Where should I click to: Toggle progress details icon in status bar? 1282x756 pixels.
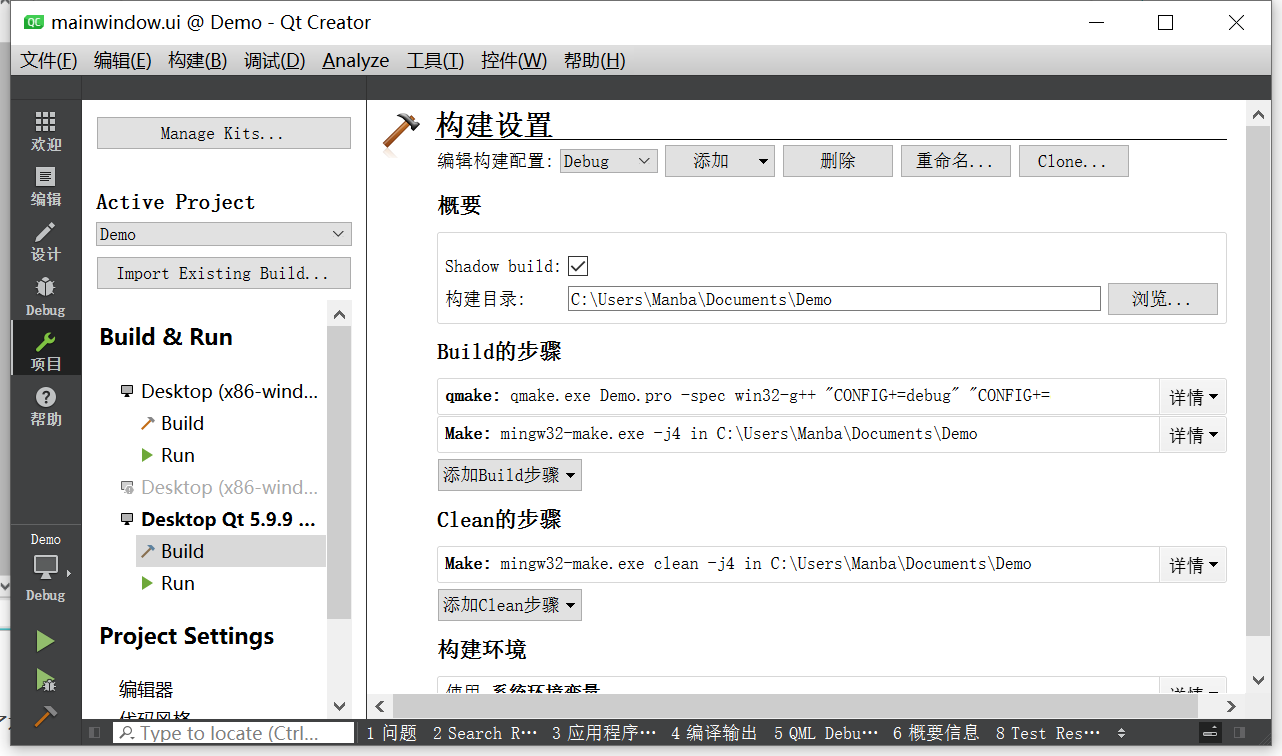[1210, 733]
